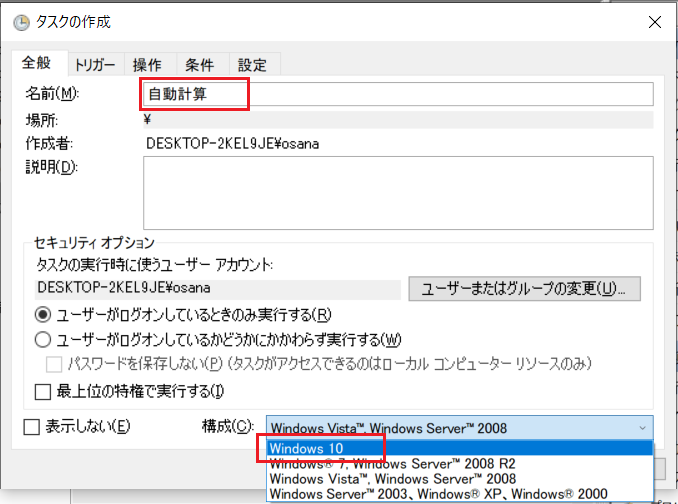Image resolution: width=678 pixels, height=504 pixels.
Task: Click ユーザーまたはグループの変更 button
Action: [x=524, y=288]
